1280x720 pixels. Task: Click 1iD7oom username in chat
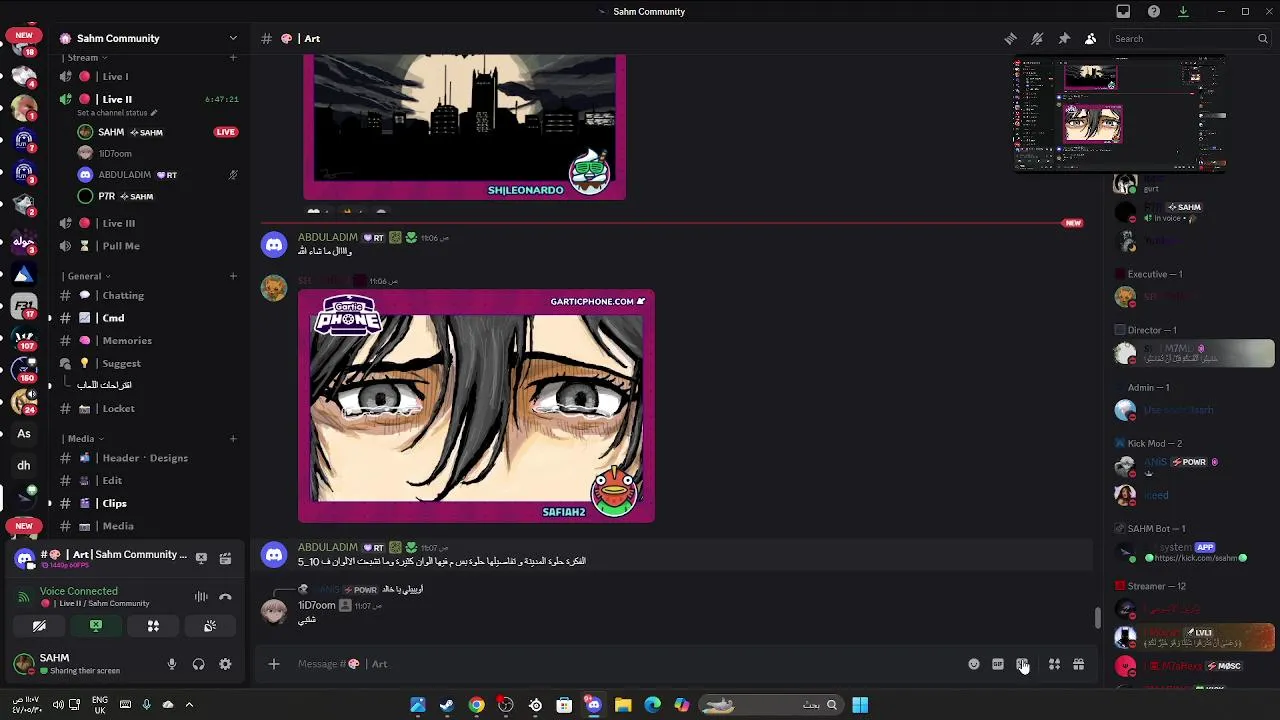click(x=317, y=606)
